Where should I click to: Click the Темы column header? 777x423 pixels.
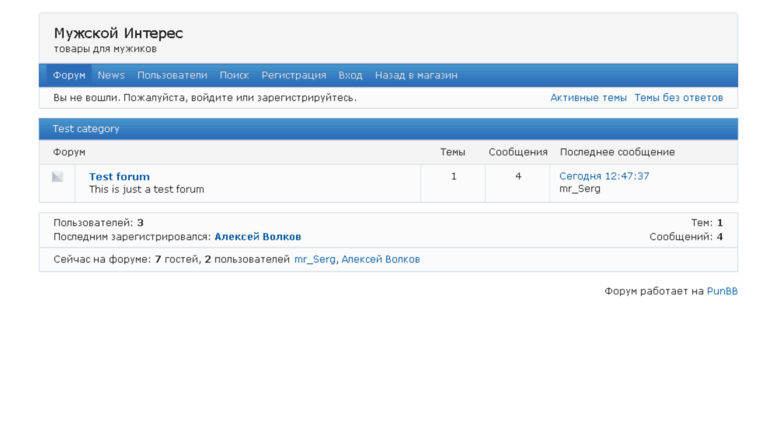click(x=453, y=152)
